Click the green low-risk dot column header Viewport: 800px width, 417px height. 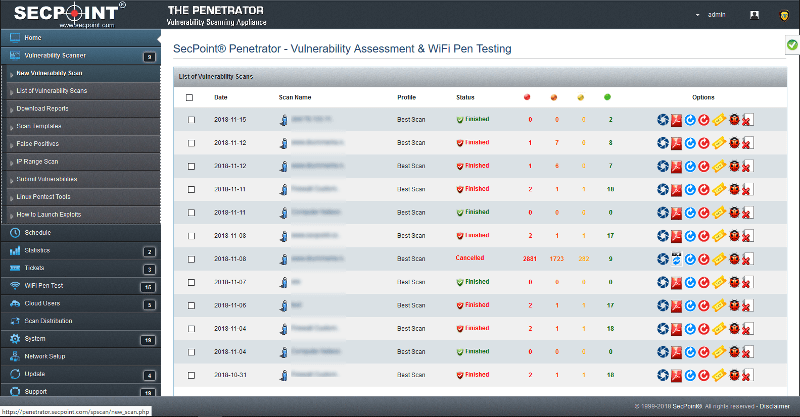coord(607,97)
